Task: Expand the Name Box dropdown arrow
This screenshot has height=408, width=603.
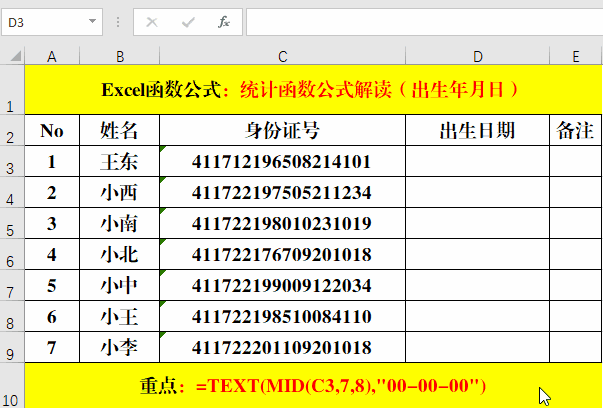Action: pyautogui.click(x=92, y=22)
